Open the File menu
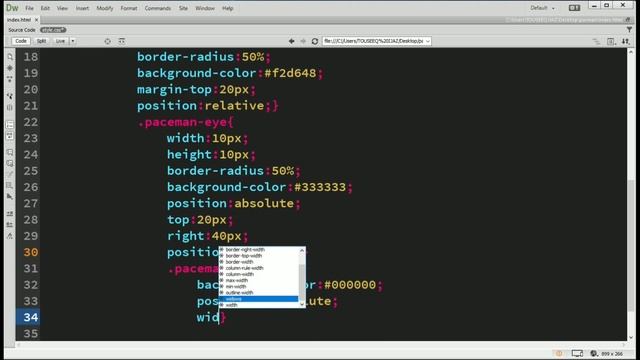This screenshot has height=360, width=640. (x=29, y=8)
